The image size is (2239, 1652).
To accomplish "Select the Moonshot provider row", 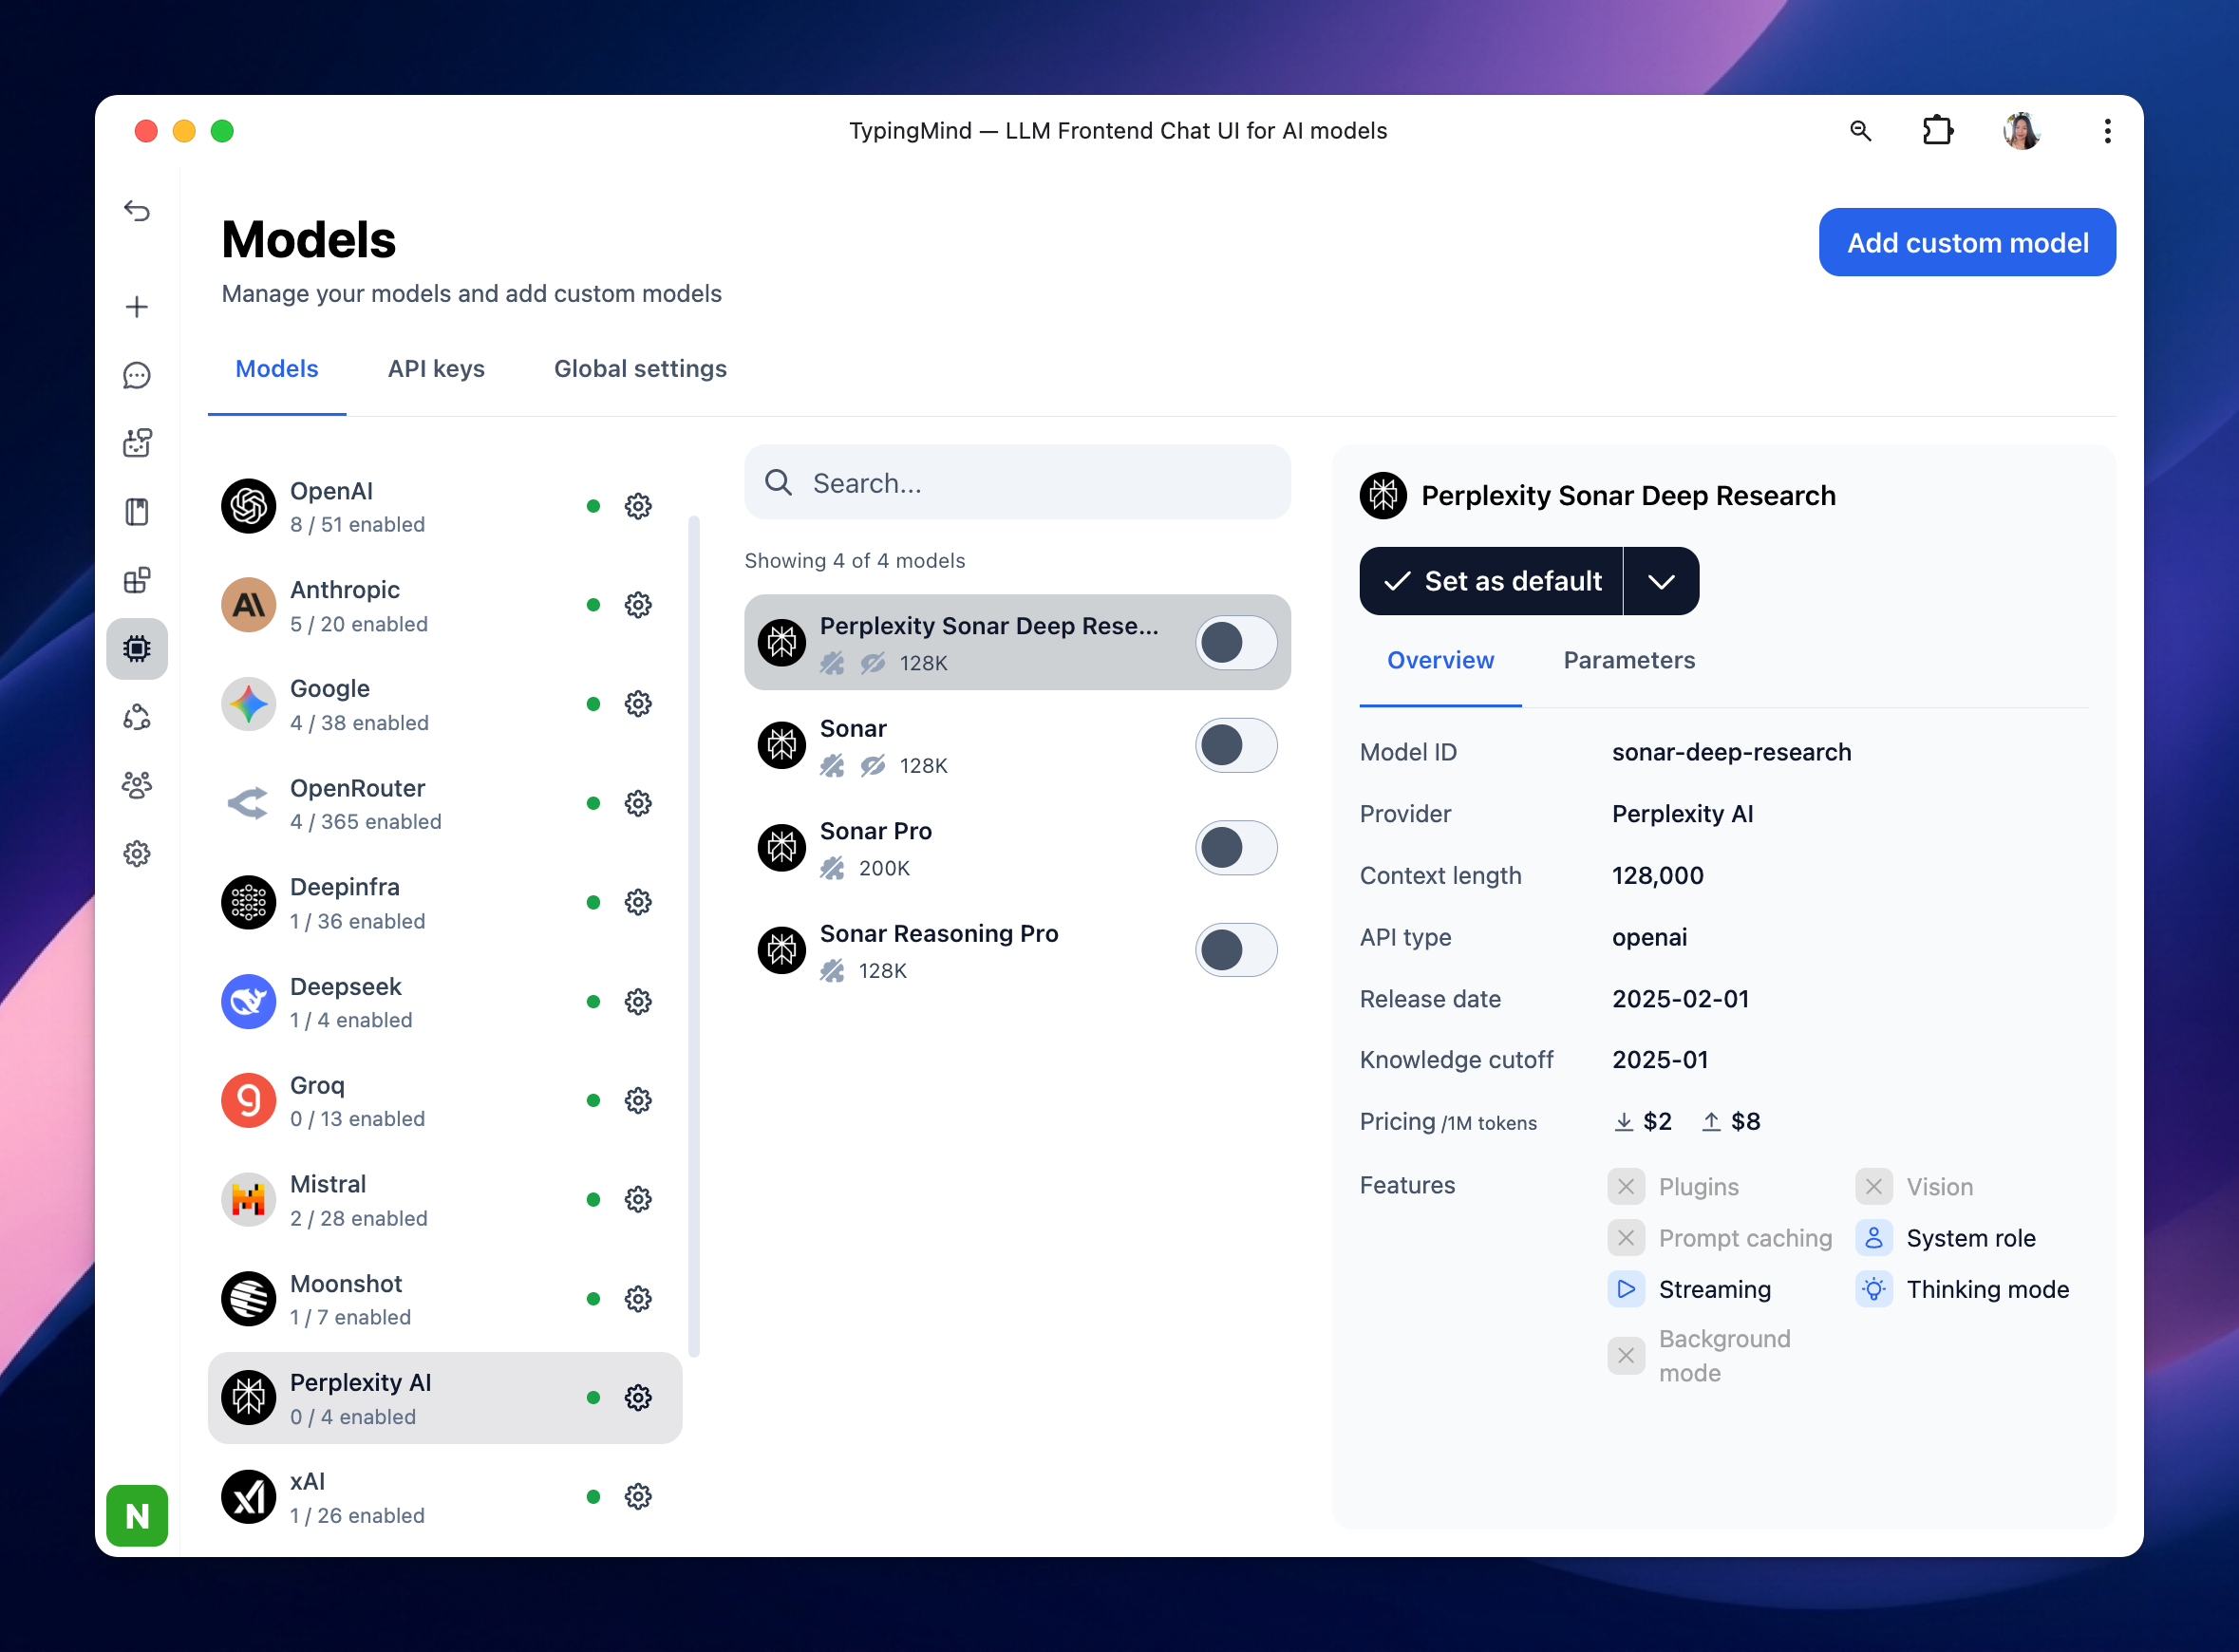I will pyautogui.click(x=445, y=1300).
